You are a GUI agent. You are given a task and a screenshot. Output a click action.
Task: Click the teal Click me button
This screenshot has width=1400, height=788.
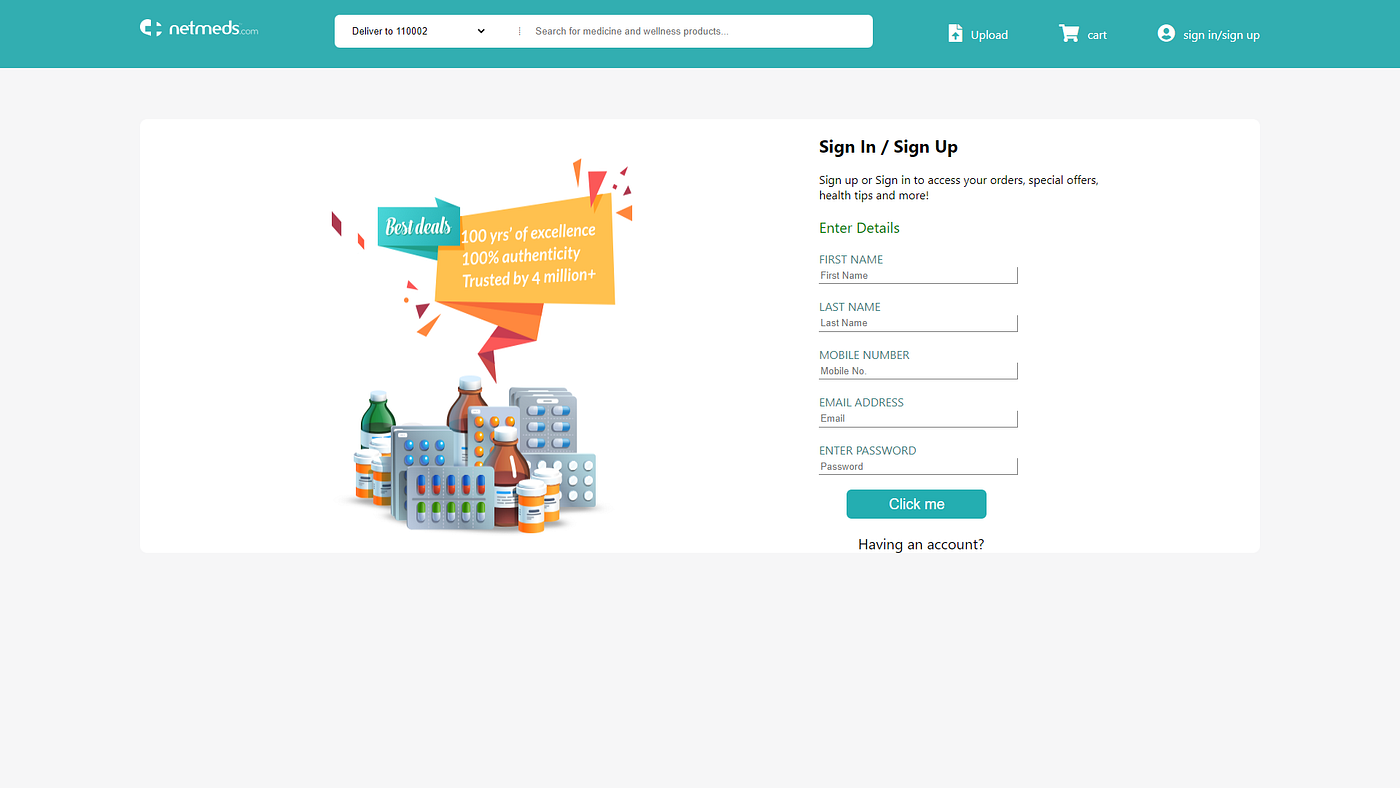point(916,504)
